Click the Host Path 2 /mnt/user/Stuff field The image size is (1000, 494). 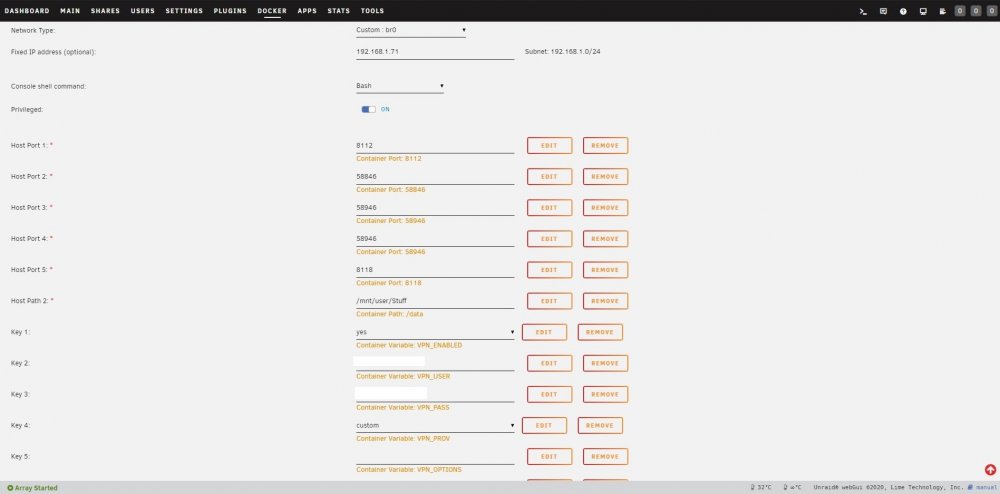tap(435, 301)
